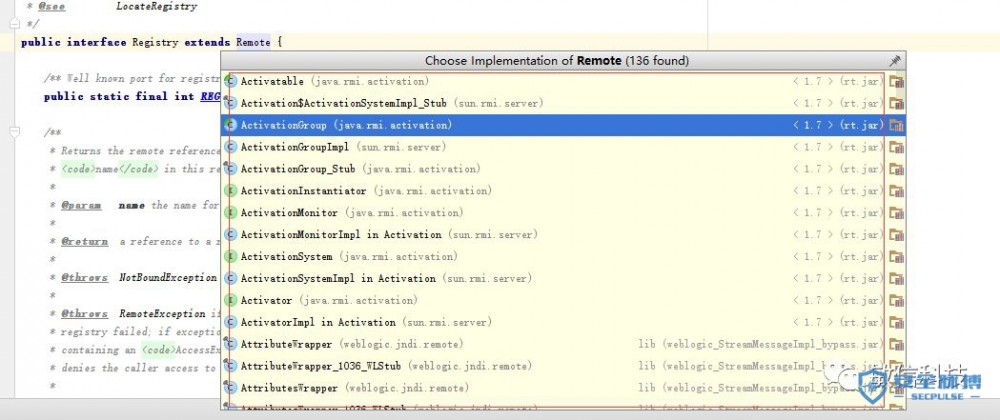The height and width of the screenshot is (420, 1000).
Task: Click the library icon in the Activatable row
Action: 897,82
